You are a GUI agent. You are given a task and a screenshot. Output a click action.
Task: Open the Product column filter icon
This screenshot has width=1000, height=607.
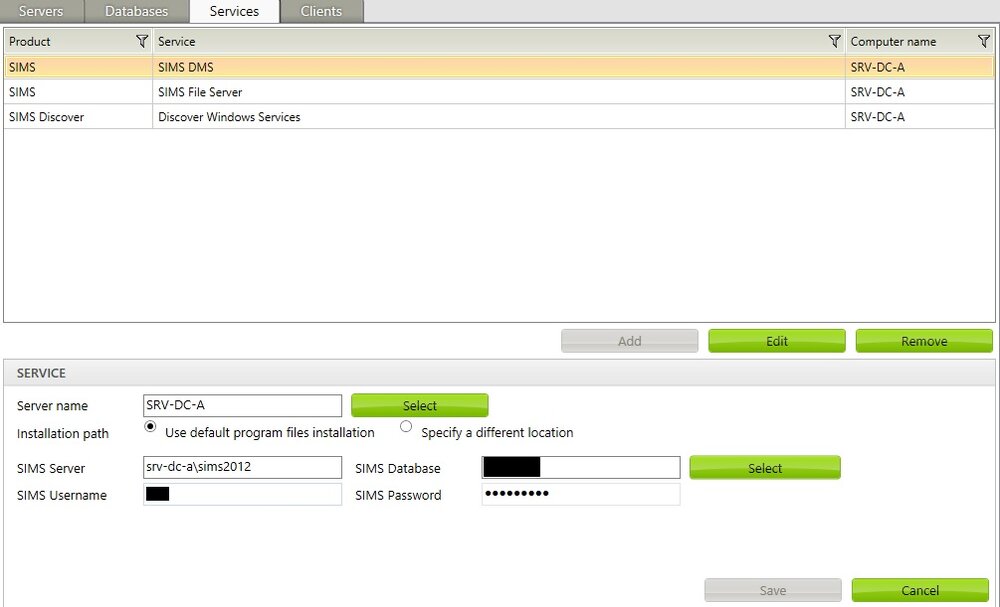[x=142, y=41]
